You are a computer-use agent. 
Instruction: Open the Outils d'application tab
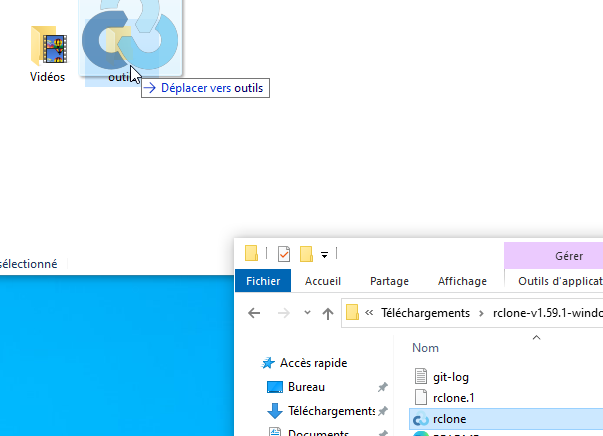point(560,281)
